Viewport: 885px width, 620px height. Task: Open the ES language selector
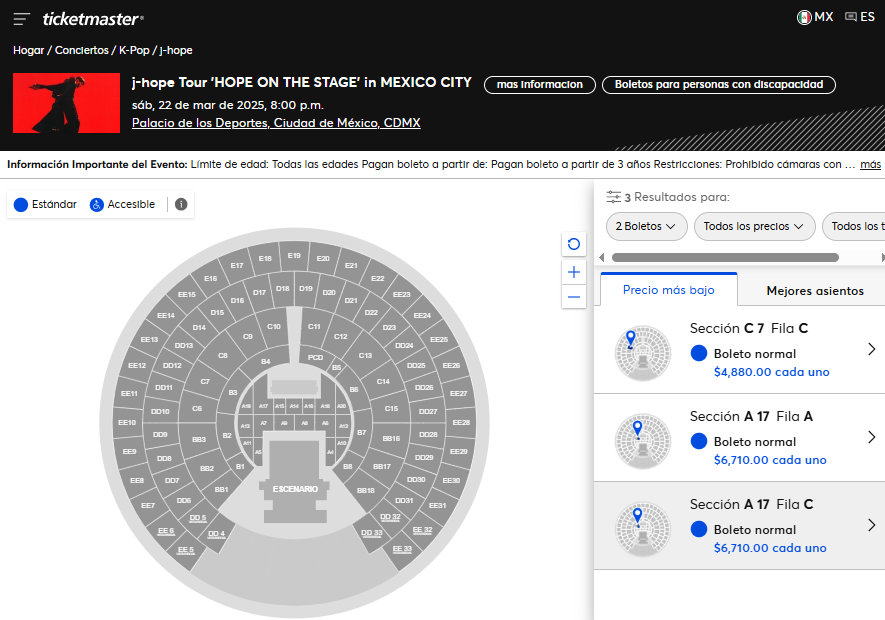(860, 17)
